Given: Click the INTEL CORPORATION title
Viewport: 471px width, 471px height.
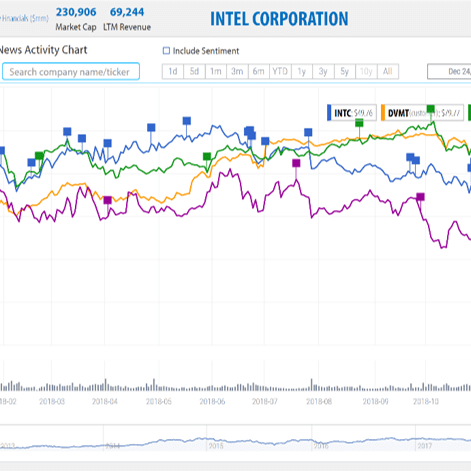Looking at the screenshot, I should [279, 19].
